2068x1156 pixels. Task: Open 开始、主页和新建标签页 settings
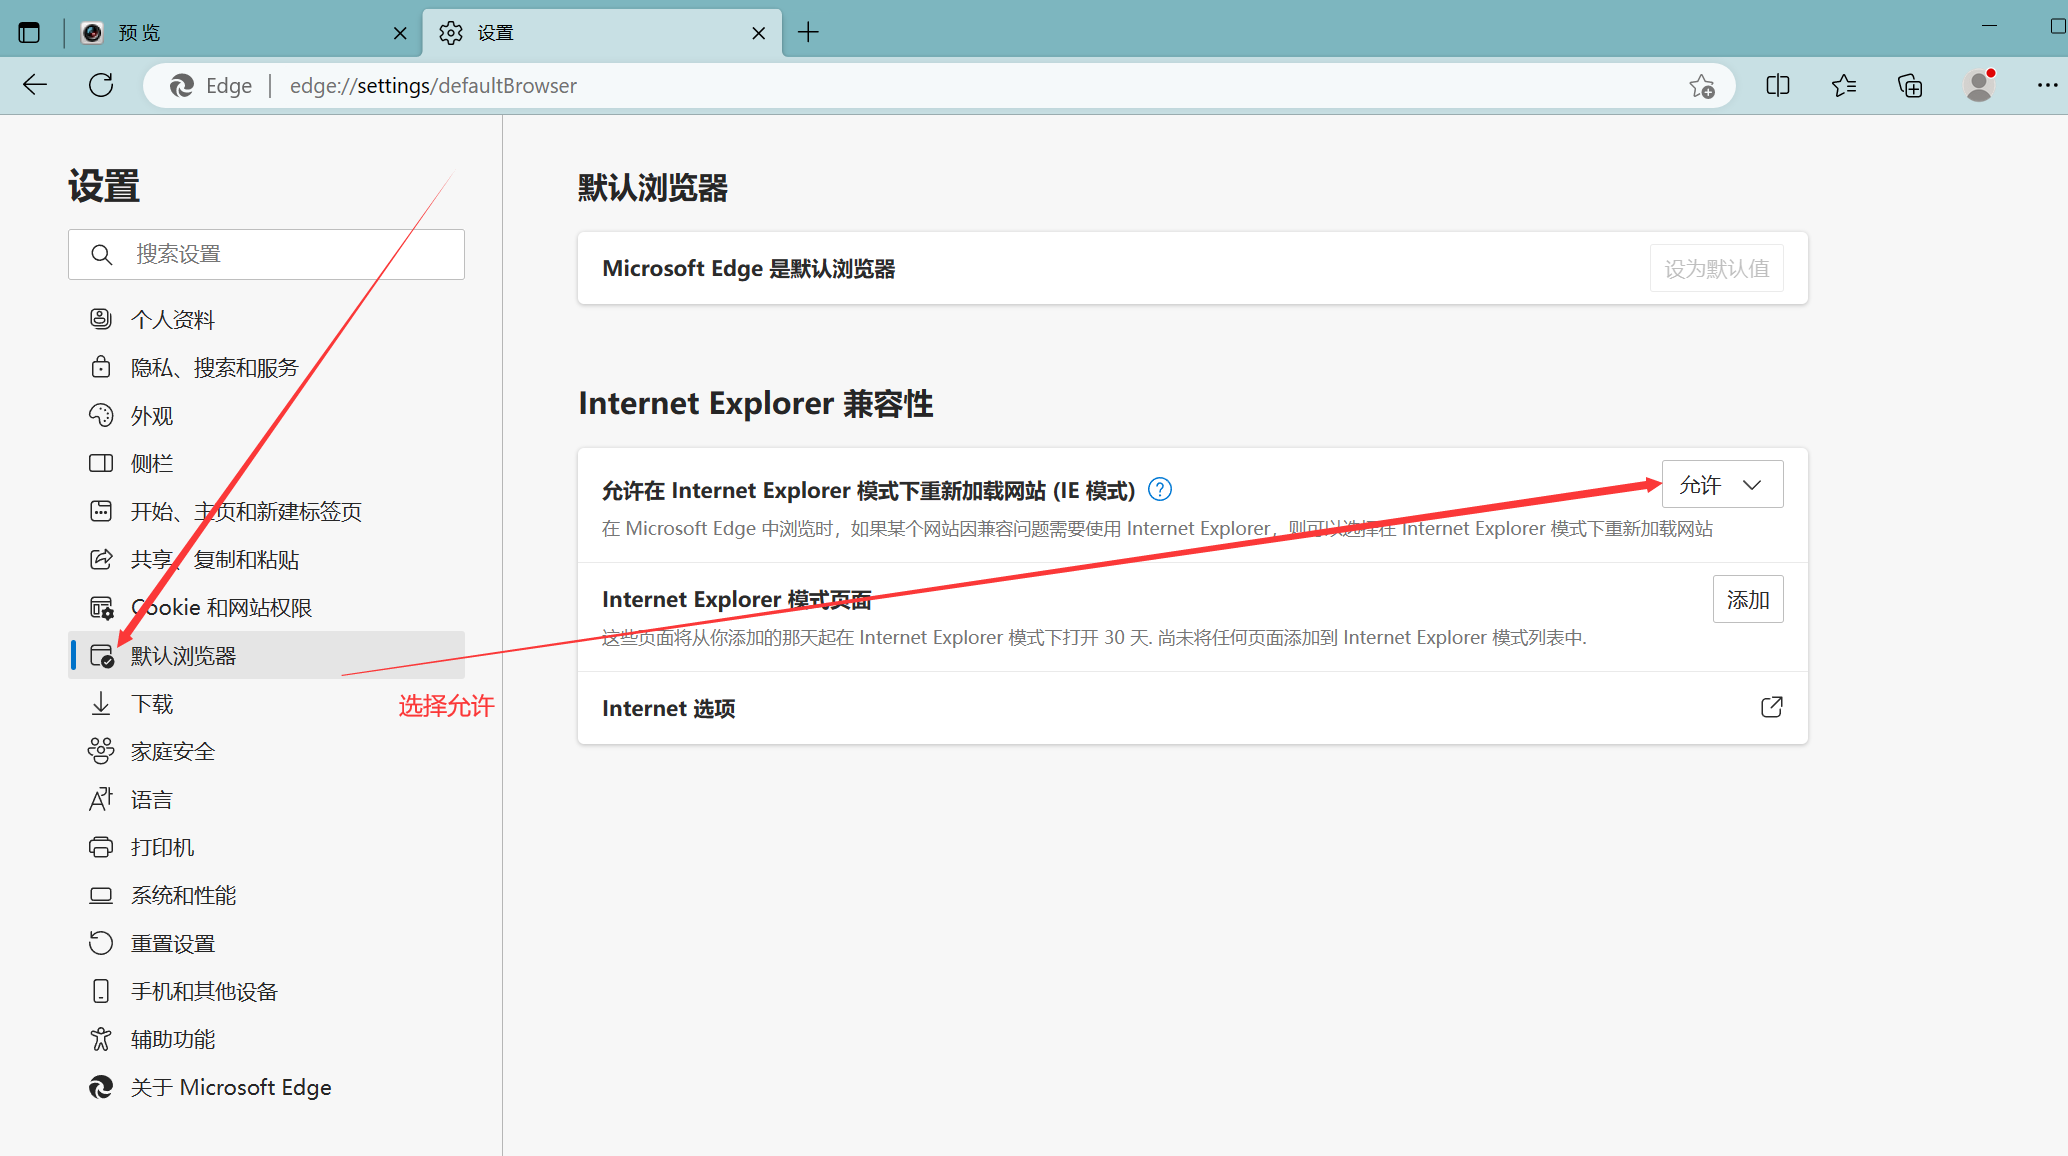pyautogui.click(x=266, y=512)
